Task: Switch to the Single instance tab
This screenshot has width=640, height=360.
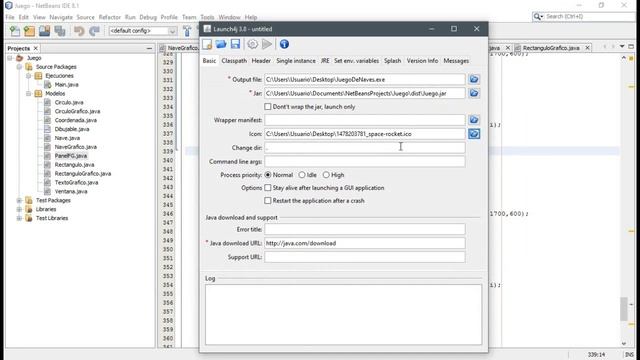Action: [x=296, y=60]
